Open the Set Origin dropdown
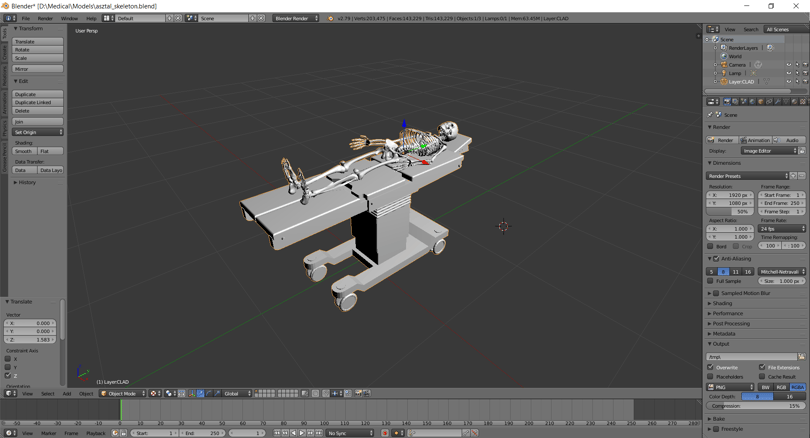The image size is (810, 438). [x=38, y=132]
